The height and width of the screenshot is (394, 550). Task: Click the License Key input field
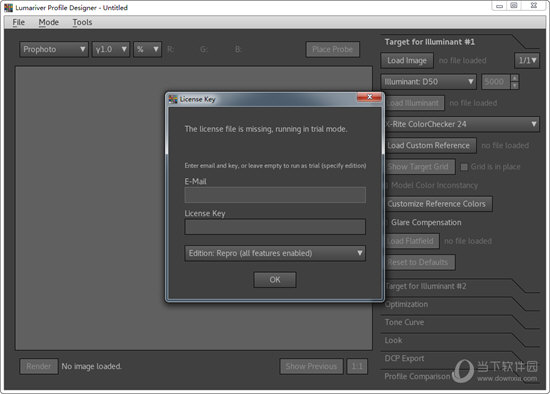click(275, 227)
